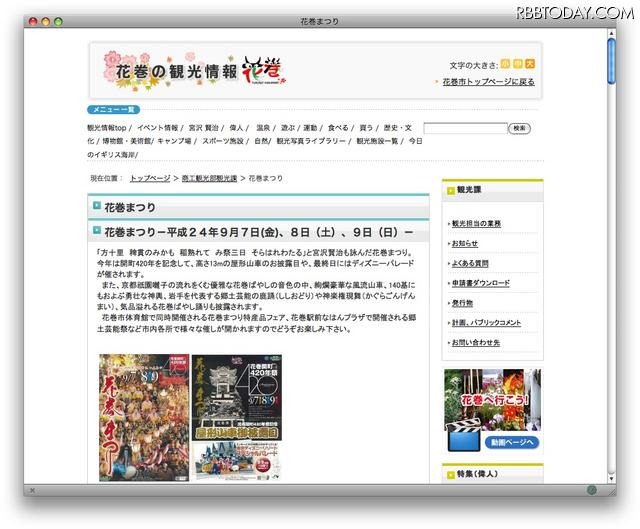
Task: Click the scroll up arrow
Action: pos(611,33)
